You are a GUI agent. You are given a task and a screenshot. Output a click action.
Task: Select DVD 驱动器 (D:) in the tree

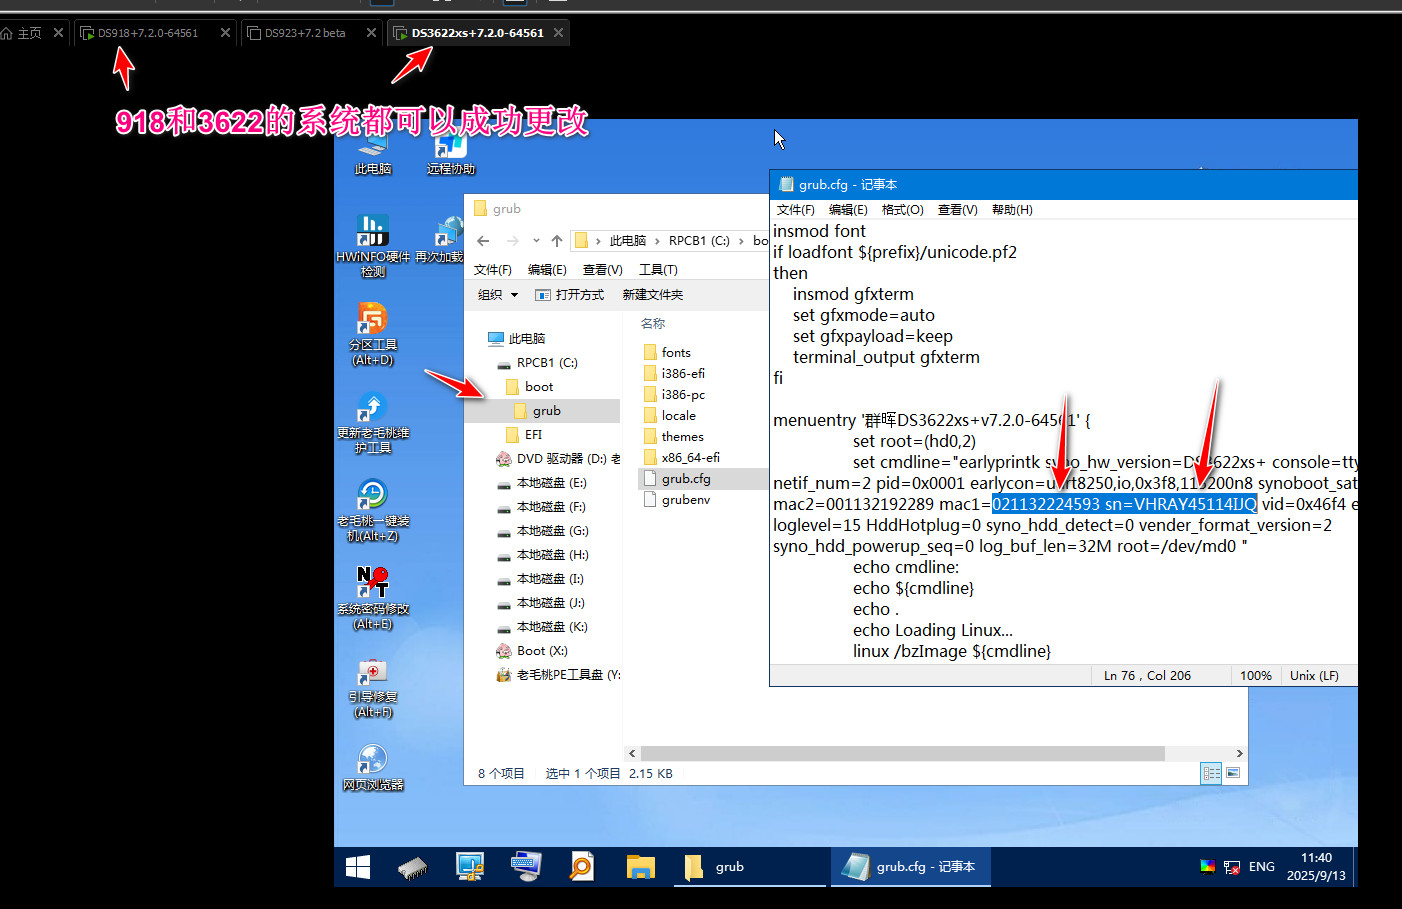[558, 459]
